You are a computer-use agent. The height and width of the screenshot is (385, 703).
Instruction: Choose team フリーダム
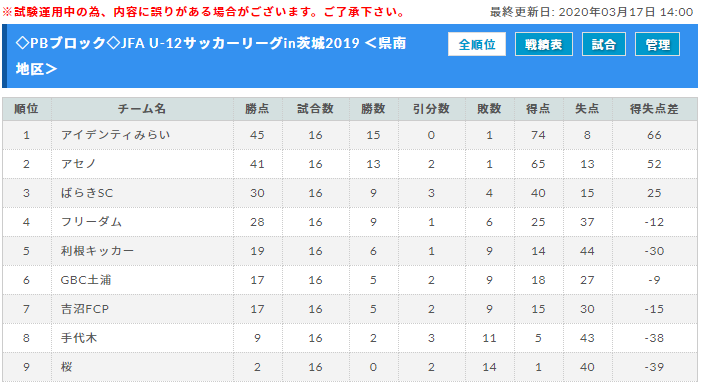coord(91,222)
